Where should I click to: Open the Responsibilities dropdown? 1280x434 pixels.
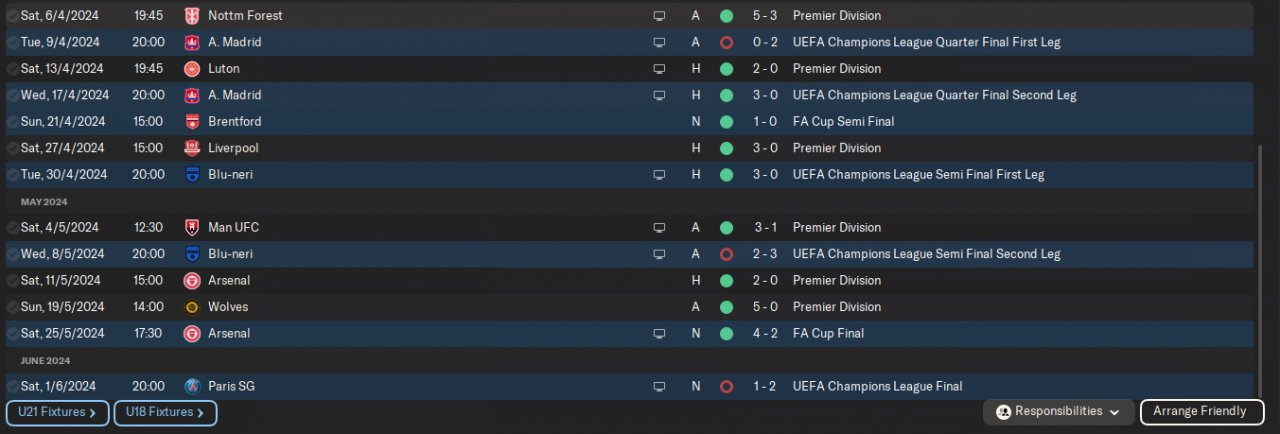click(x=1059, y=412)
